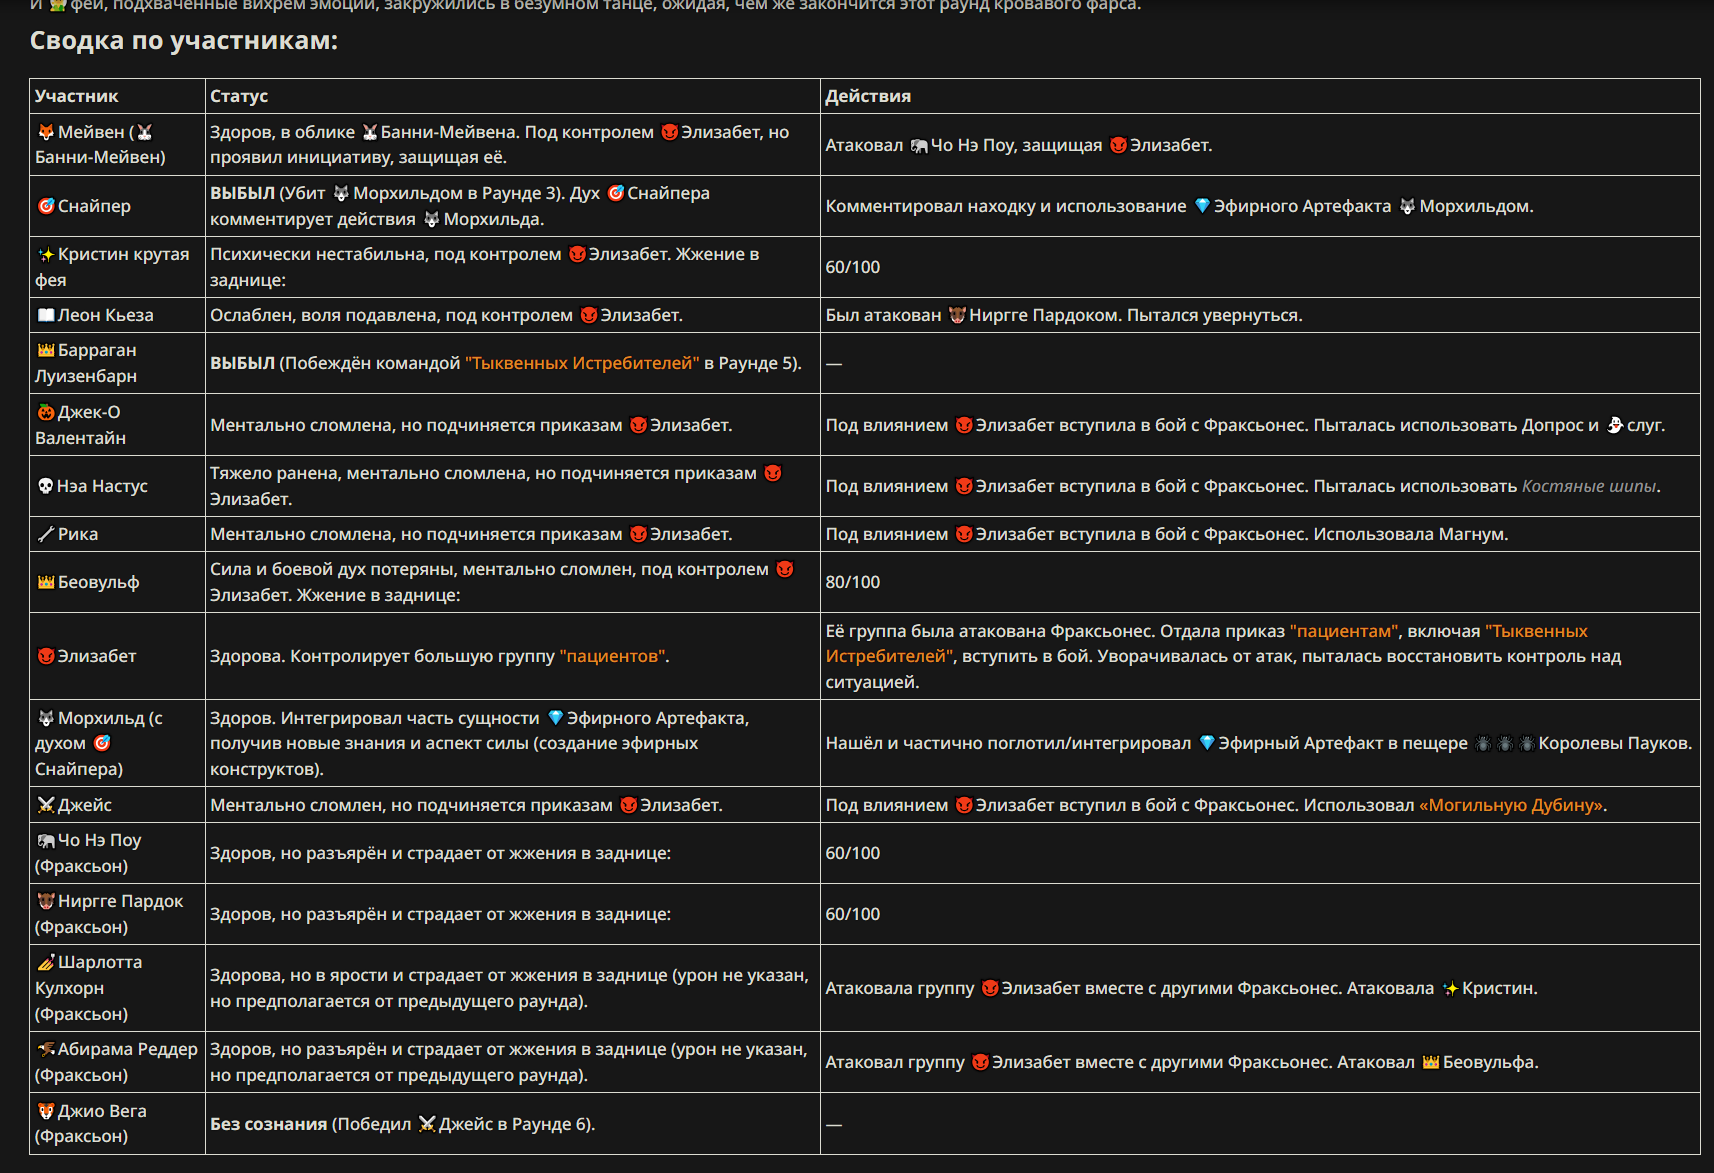Click the Статус column header
The height and width of the screenshot is (1173, 1714).
pos(239,96)
